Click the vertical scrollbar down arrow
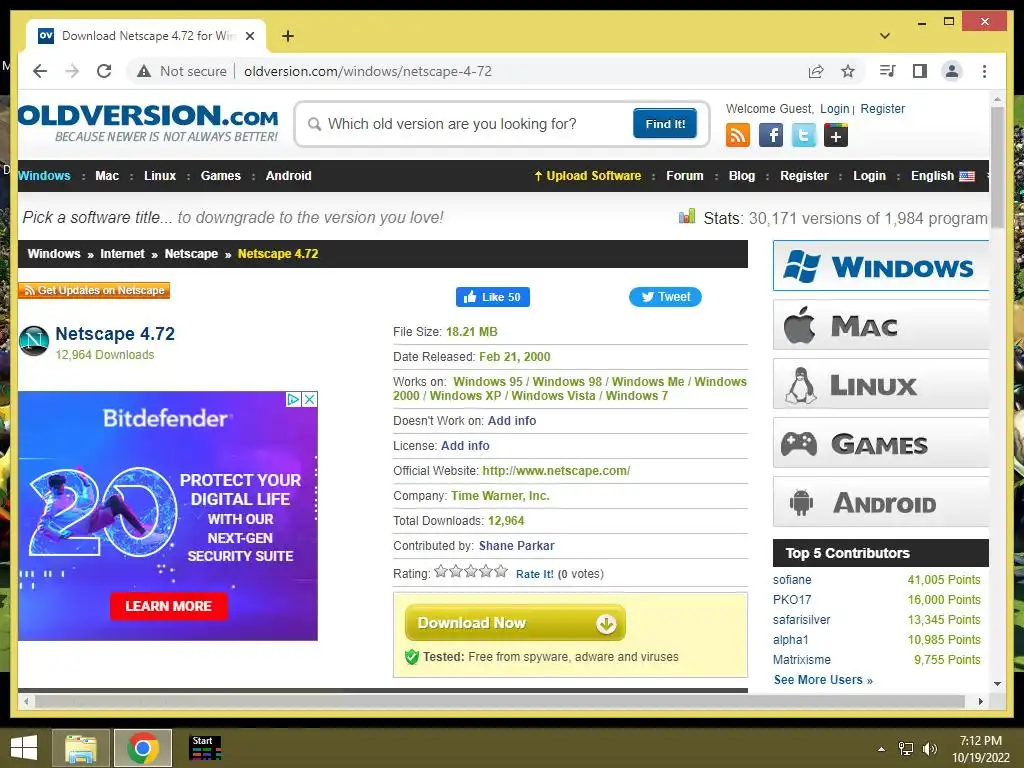Viewport: 1024px width, 768px height. (x=997, y=684)
